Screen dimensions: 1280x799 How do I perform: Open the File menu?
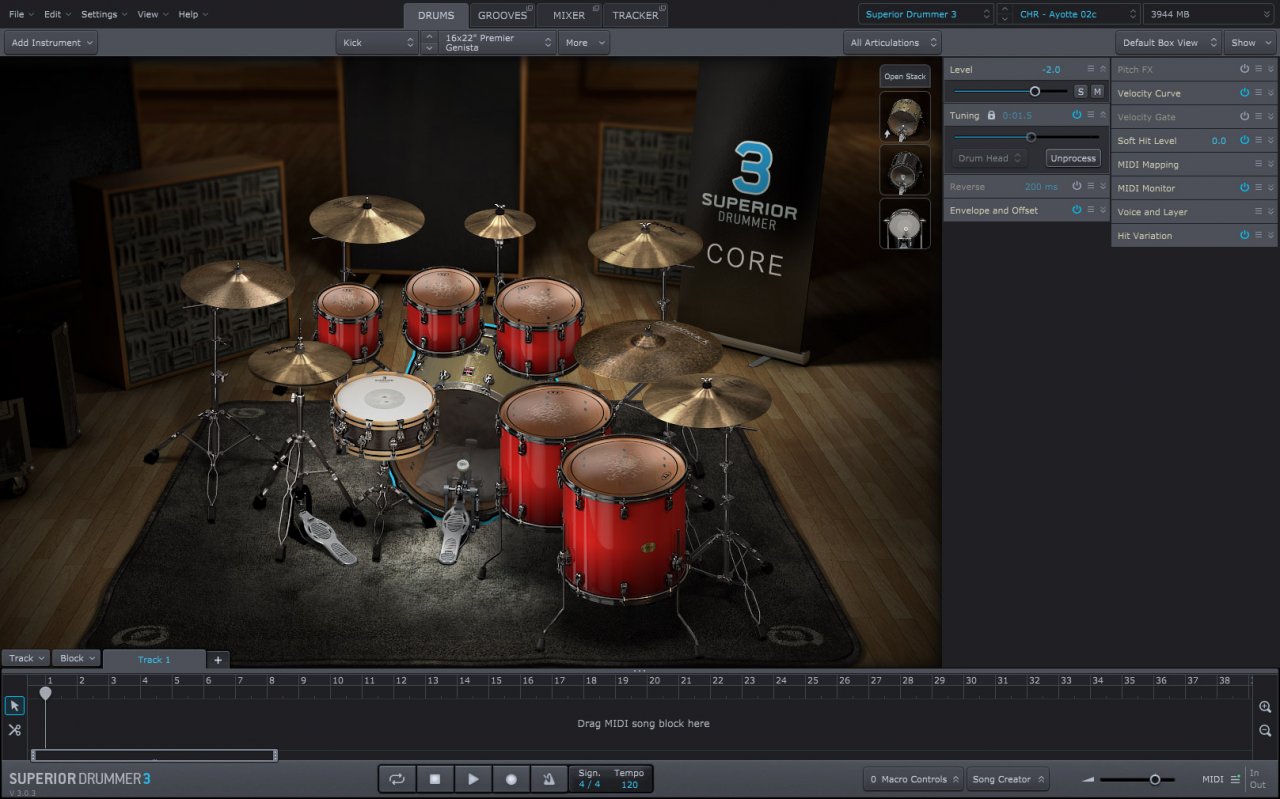20,14
